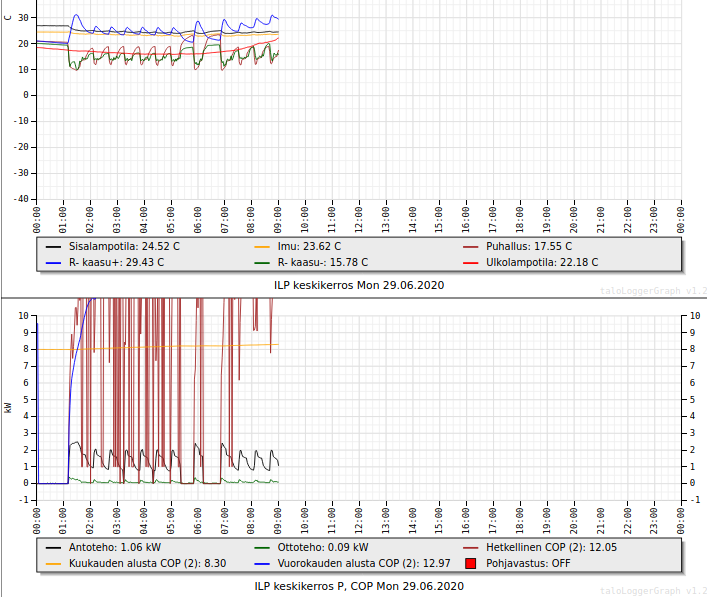707x597 pixels.
Task: Click the kW axis label on lower chart
Action: pos(9,408)
